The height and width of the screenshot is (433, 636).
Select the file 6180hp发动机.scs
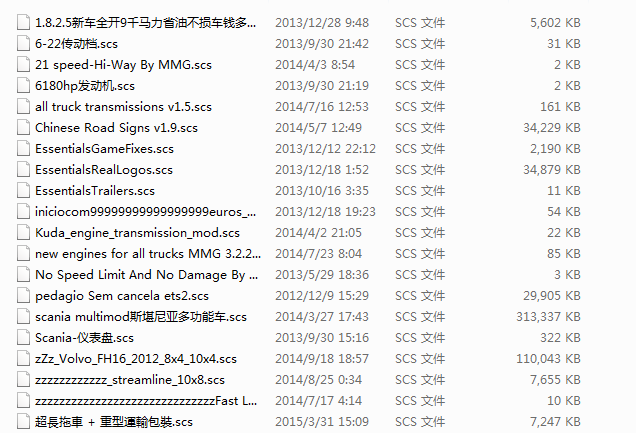click(x=85, y=86)
